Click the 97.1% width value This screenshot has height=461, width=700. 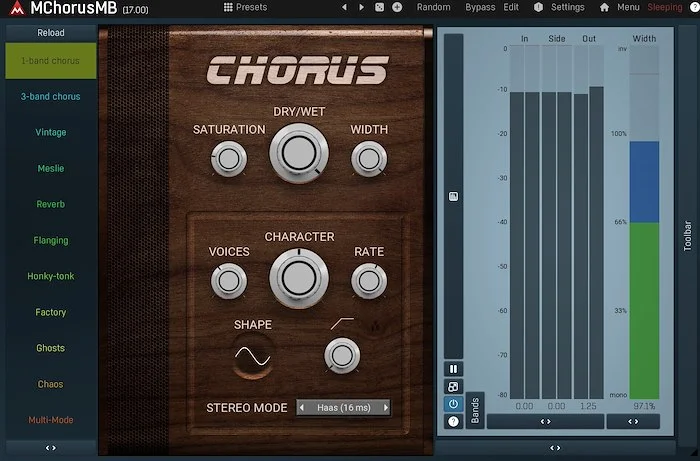(644, 406)
